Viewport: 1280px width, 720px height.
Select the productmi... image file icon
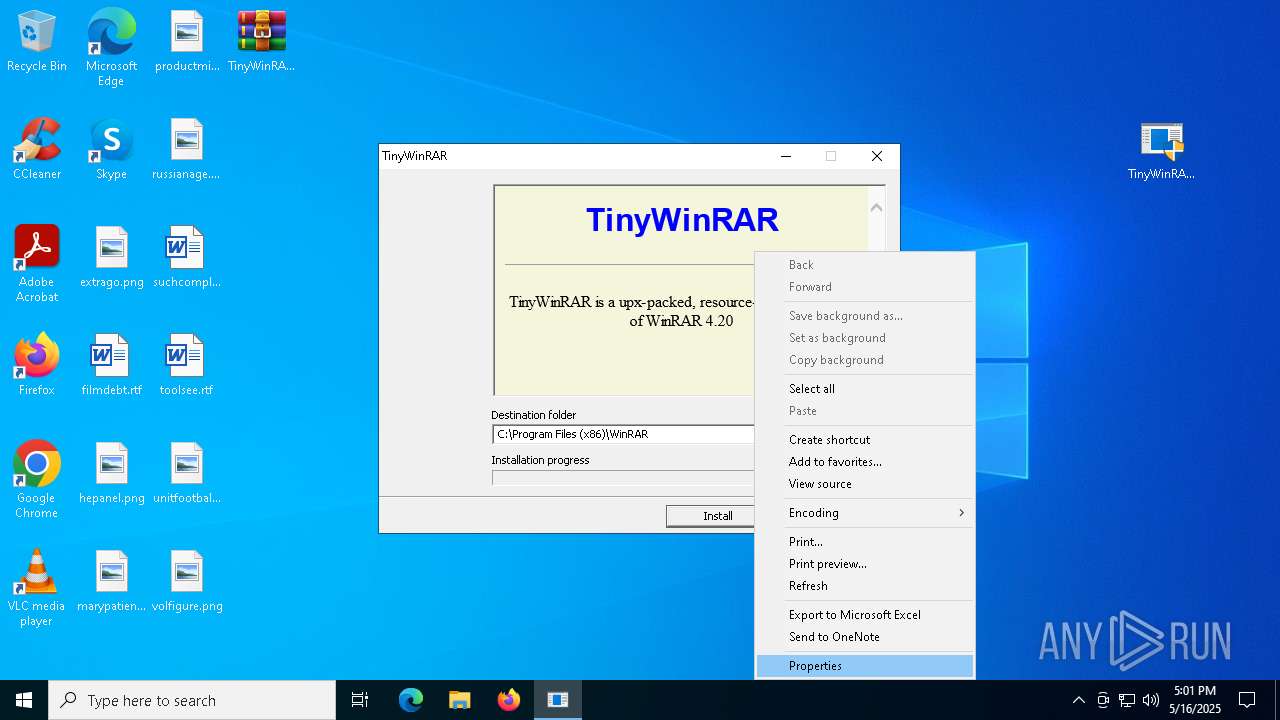coord(187,42)
